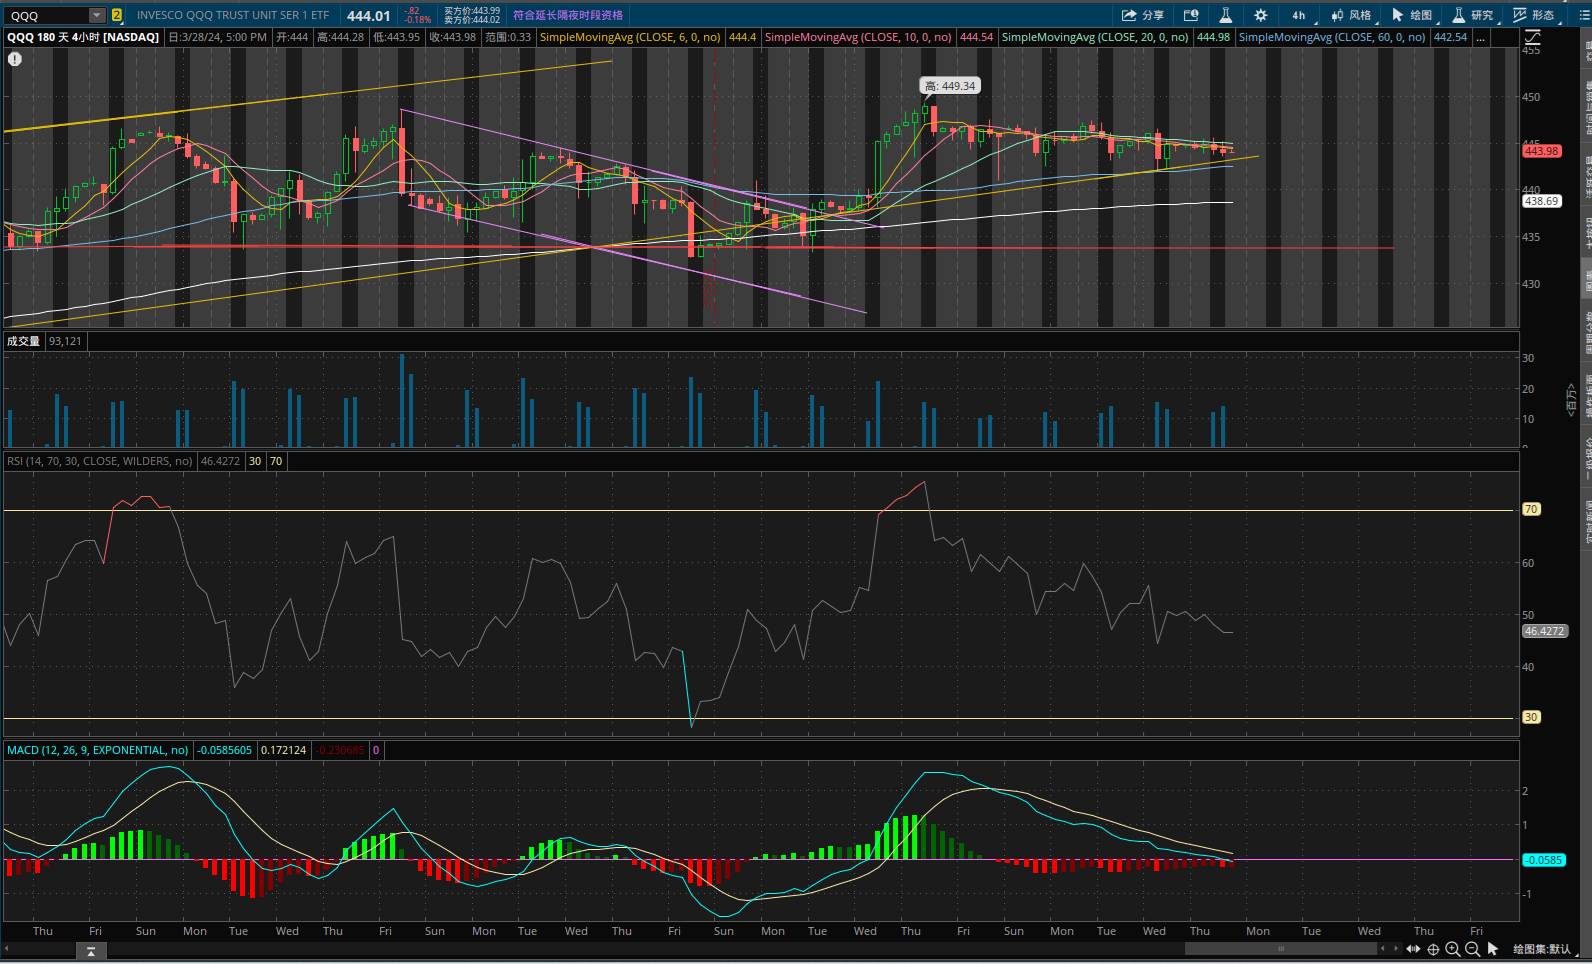Image resolution: width=1592 pixels, height=964 pixels.
Task: Click the last price 444.01
Action: tap(368, 15)
